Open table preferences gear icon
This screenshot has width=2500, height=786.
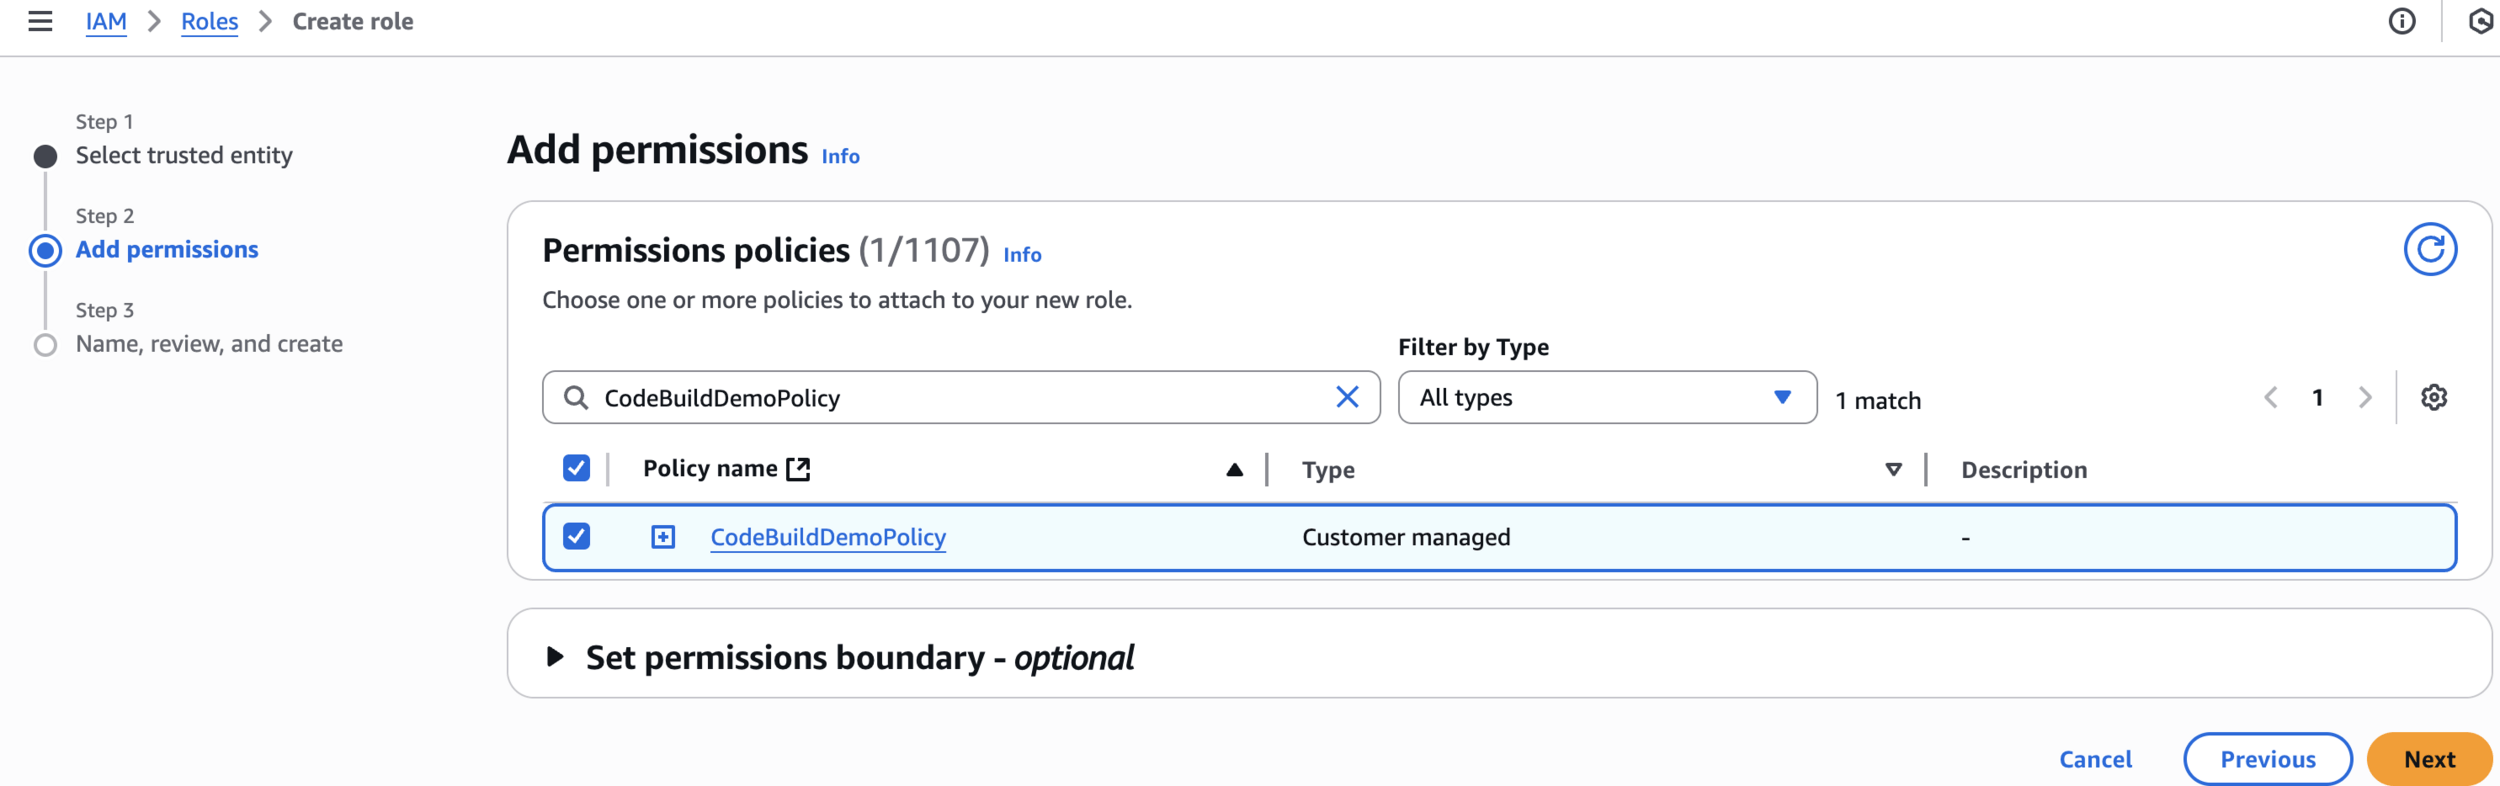click(2434, 397)
